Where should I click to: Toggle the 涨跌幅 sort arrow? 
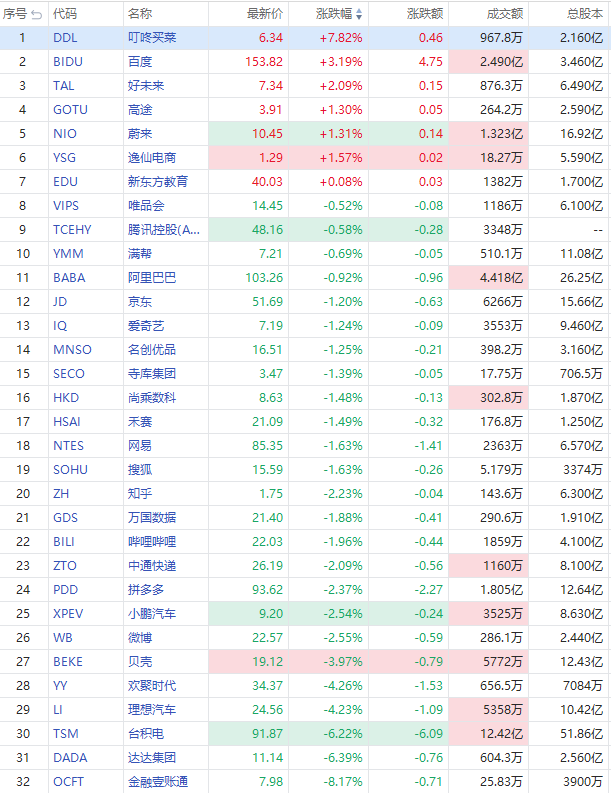click(360, 14)
